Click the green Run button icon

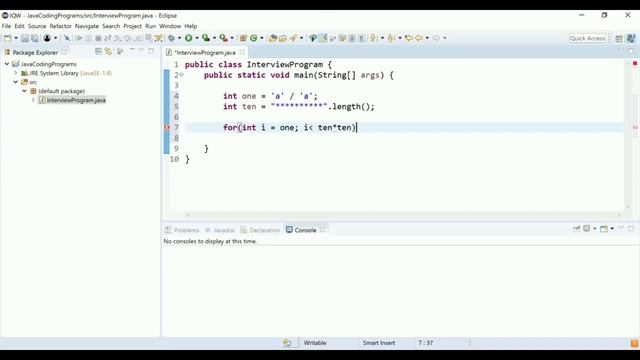(x=189, y=38)
